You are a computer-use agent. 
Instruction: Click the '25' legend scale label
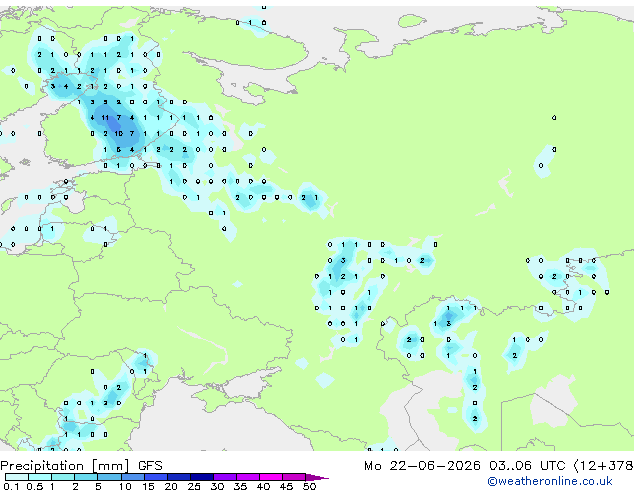point(194,486)
